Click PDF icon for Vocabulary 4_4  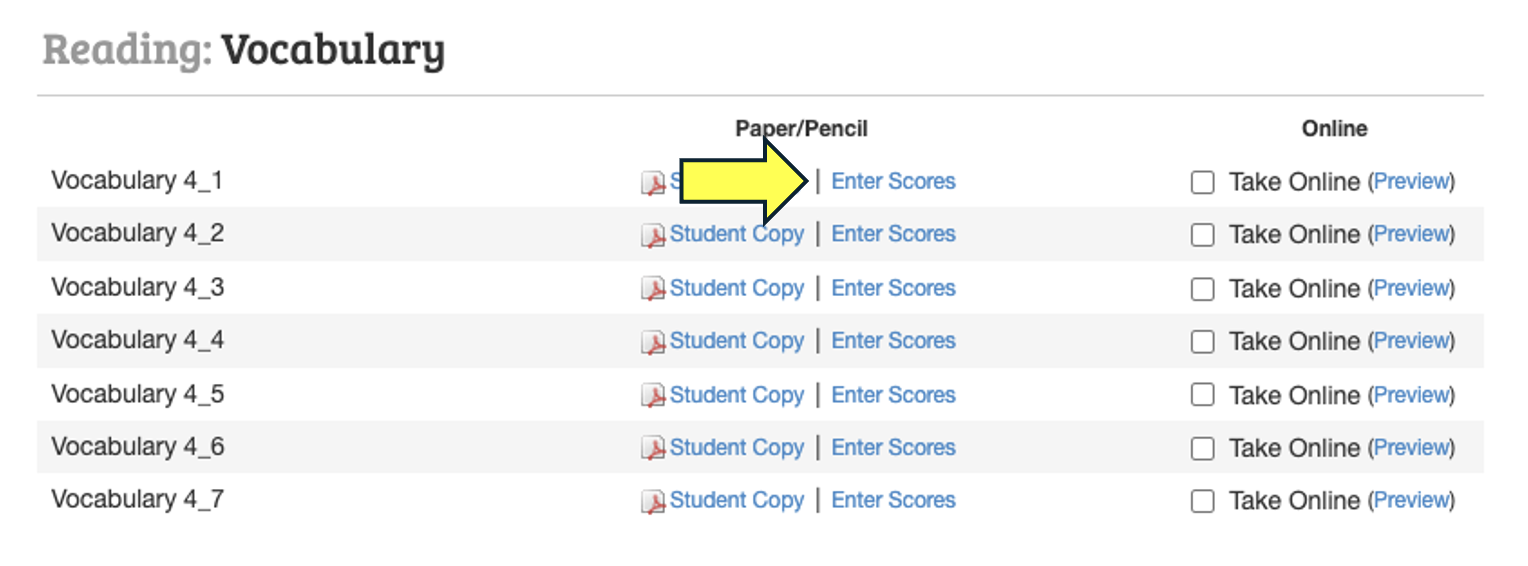point(653,342)
